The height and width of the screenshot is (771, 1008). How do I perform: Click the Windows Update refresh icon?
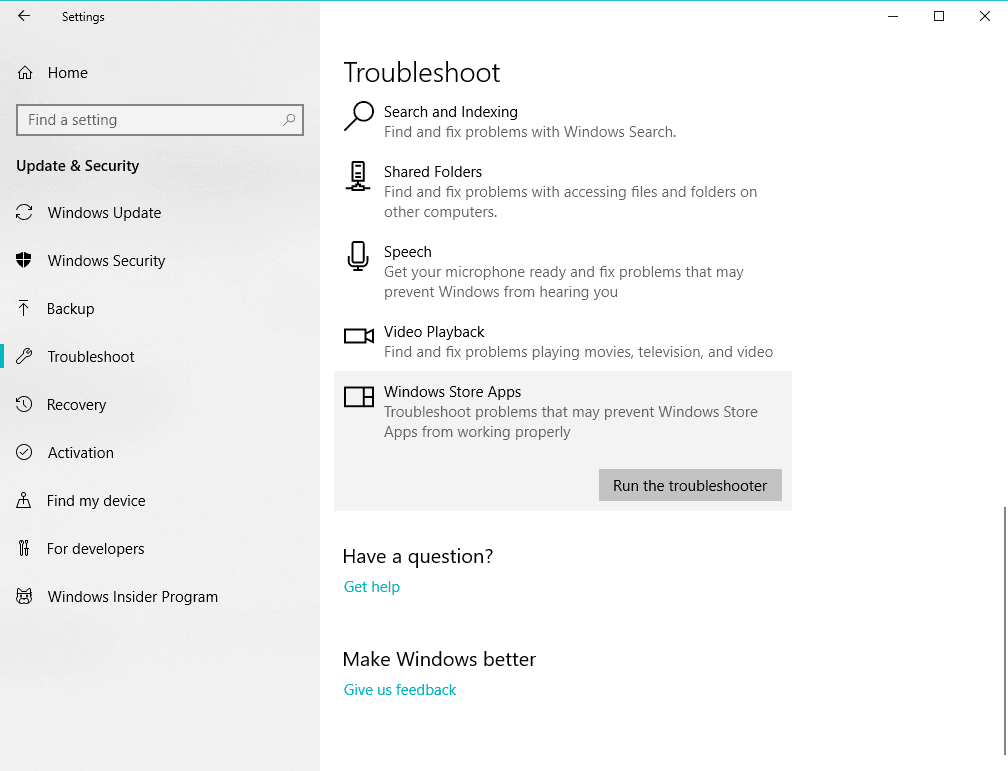24,212
